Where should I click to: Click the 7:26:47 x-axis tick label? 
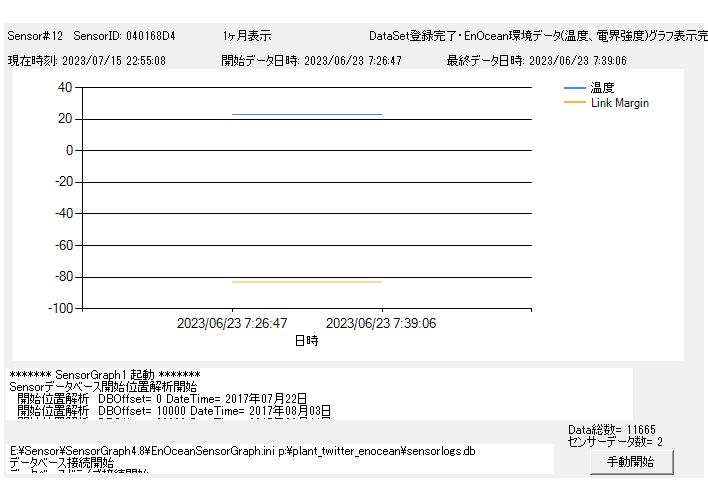tap(232, 324)
